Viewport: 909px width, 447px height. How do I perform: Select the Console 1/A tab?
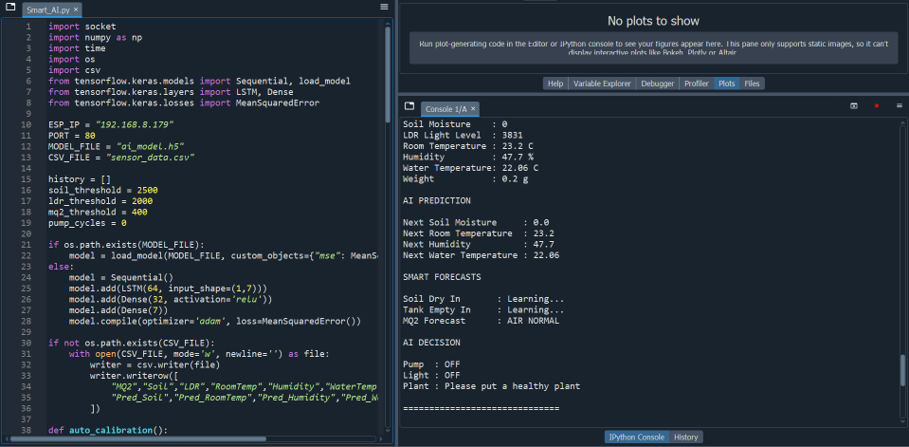click(449, 108)
